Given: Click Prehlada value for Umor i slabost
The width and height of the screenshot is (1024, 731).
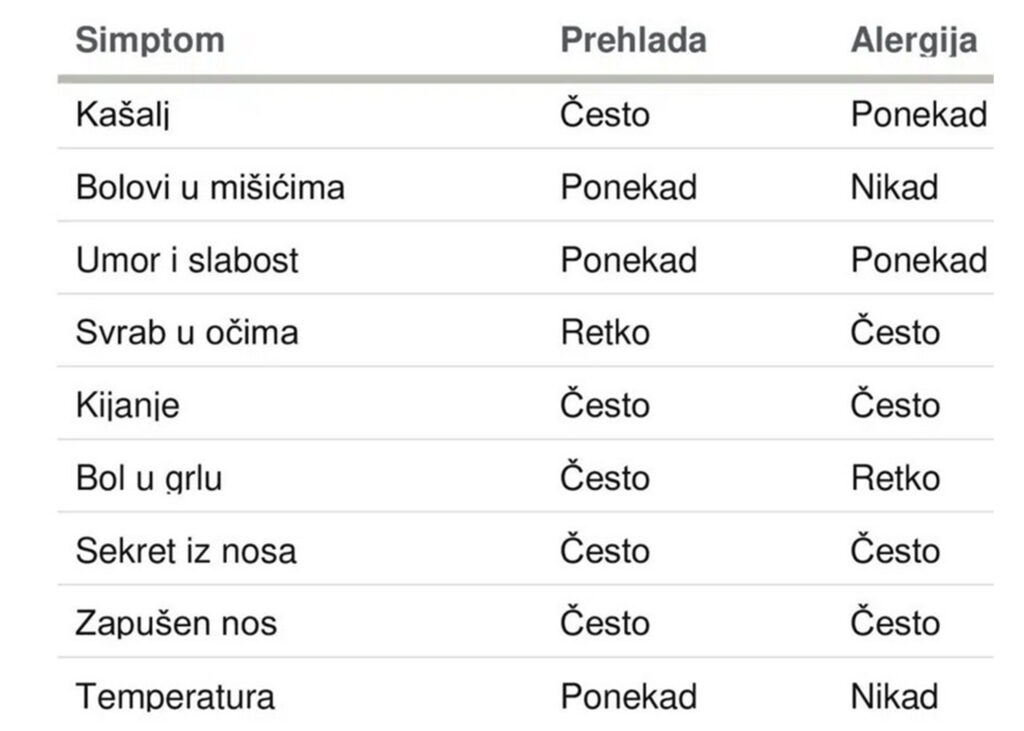Looking at the screenshot, I should click(x=628, y=260).
